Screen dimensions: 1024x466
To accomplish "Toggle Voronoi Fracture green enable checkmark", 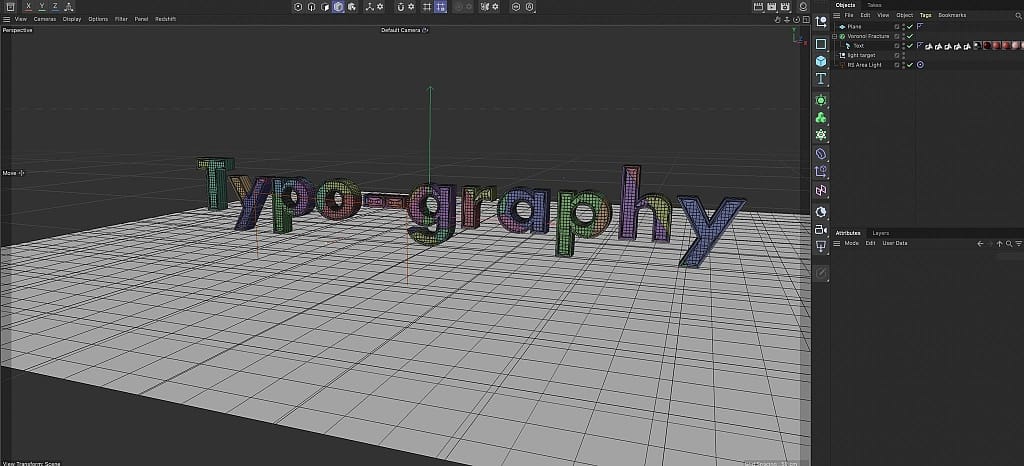I will click(910, 36).
